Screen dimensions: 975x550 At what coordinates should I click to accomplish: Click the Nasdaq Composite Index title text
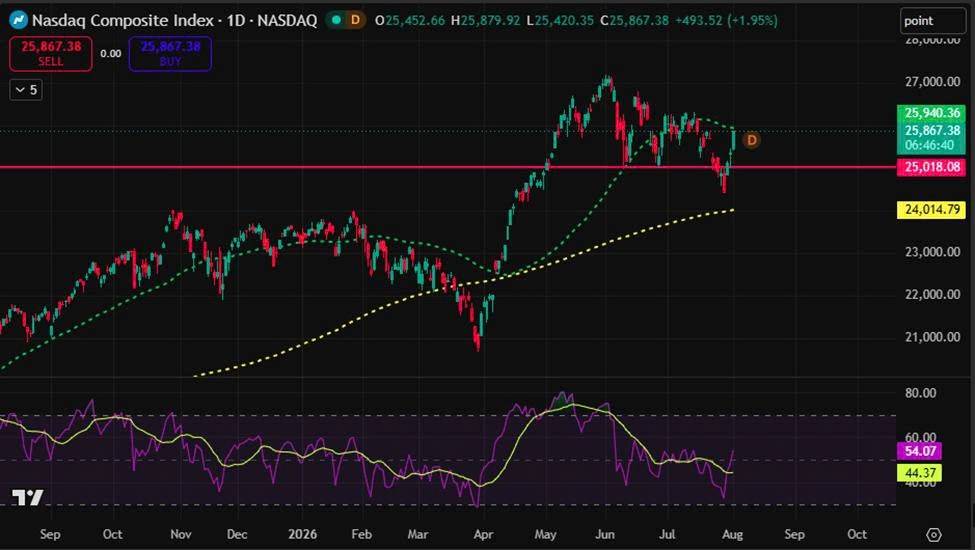click(122, 21)
